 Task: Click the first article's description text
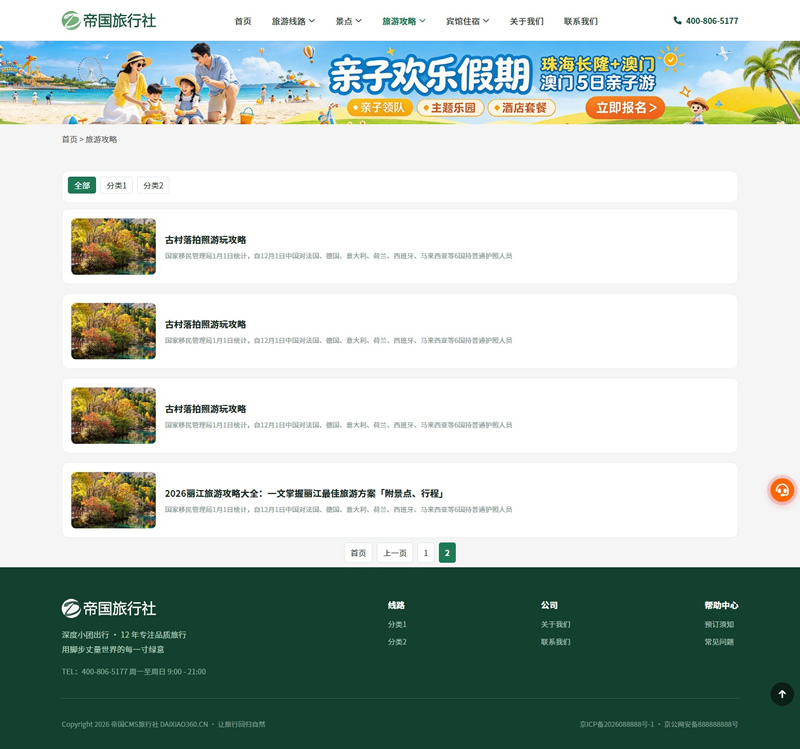pyautogui.click(x=338, y=256)
